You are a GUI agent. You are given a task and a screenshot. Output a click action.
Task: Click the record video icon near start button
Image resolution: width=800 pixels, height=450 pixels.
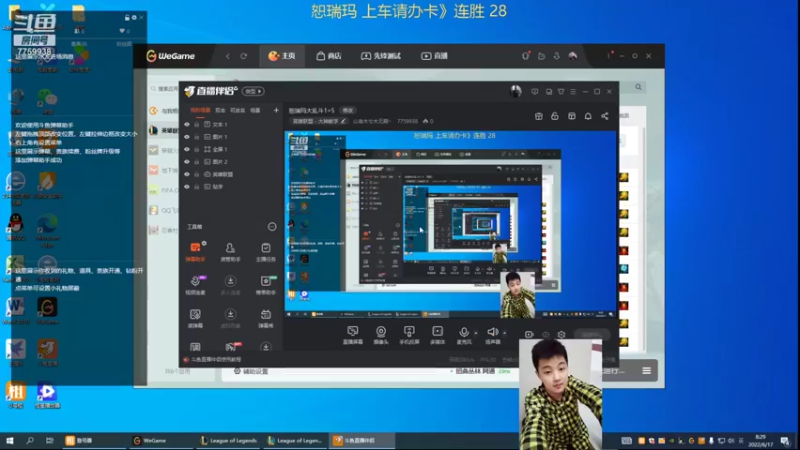click(529, 335)
